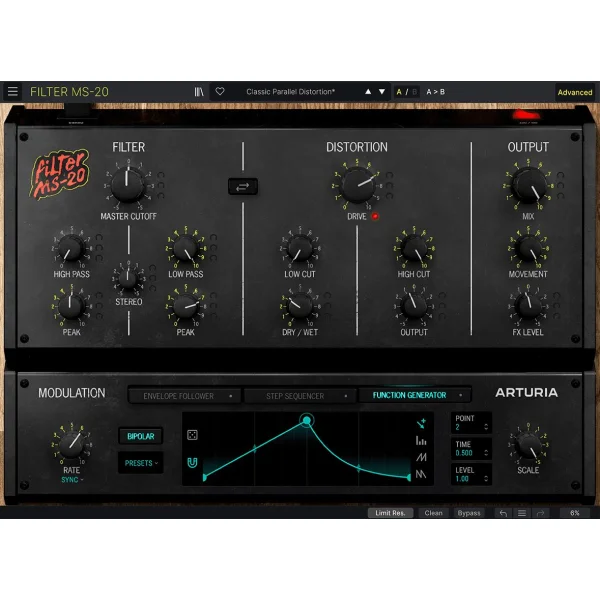Click the High Pass knob
Viewport: 600px width, 600px height.
(x=71, y=248)
